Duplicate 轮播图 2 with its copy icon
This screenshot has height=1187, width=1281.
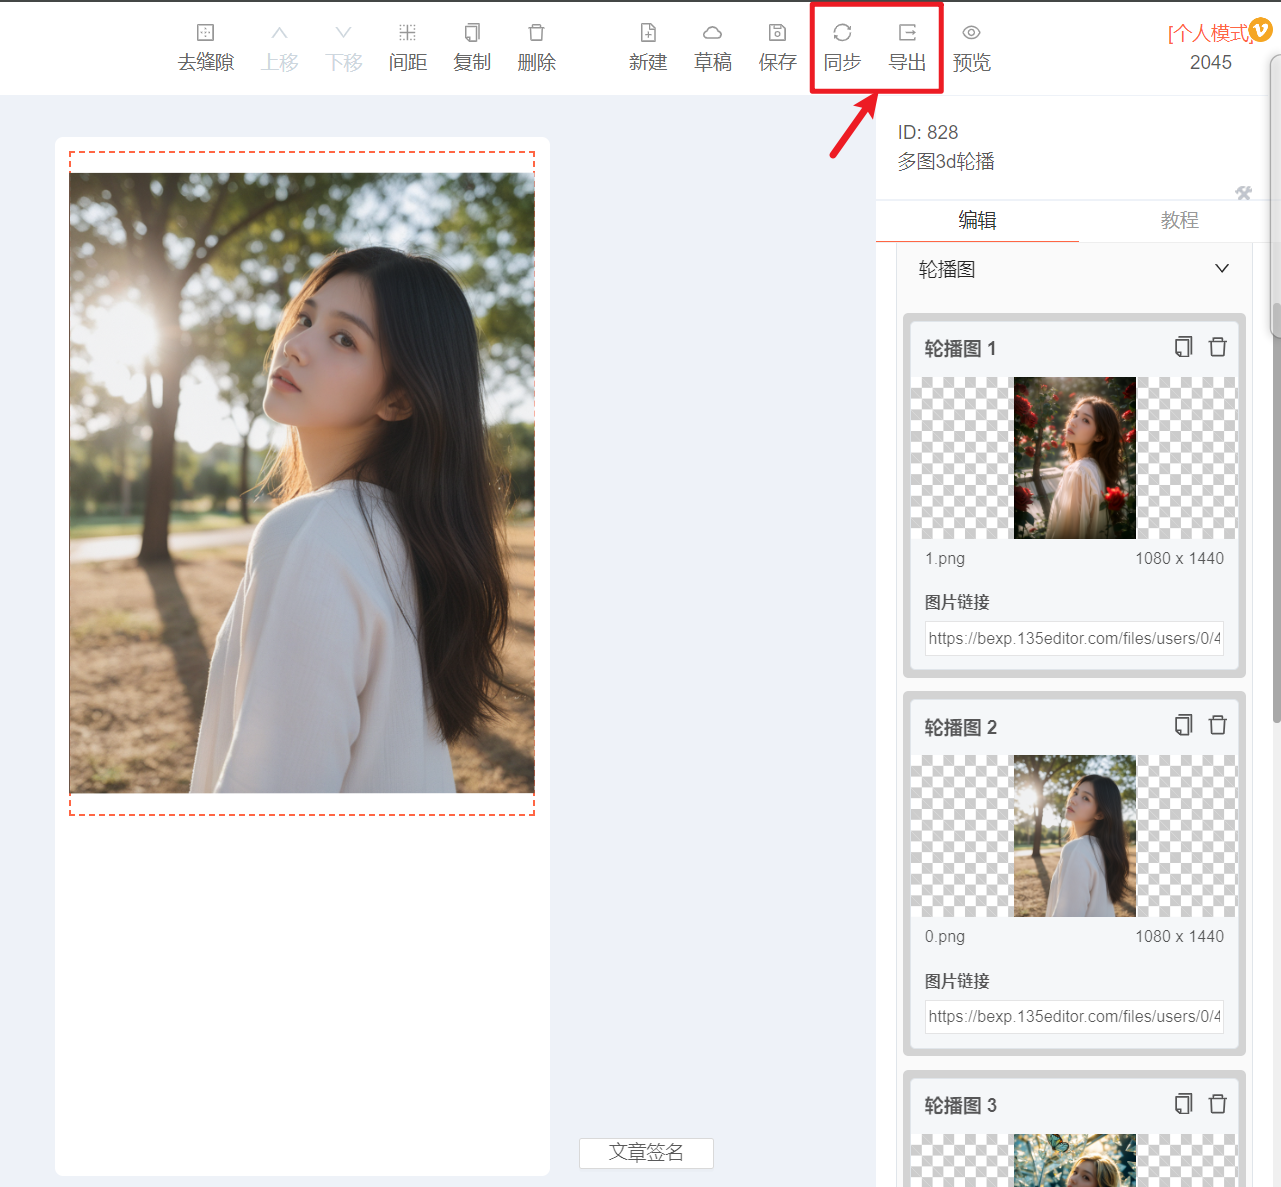tap(1184, 725)
